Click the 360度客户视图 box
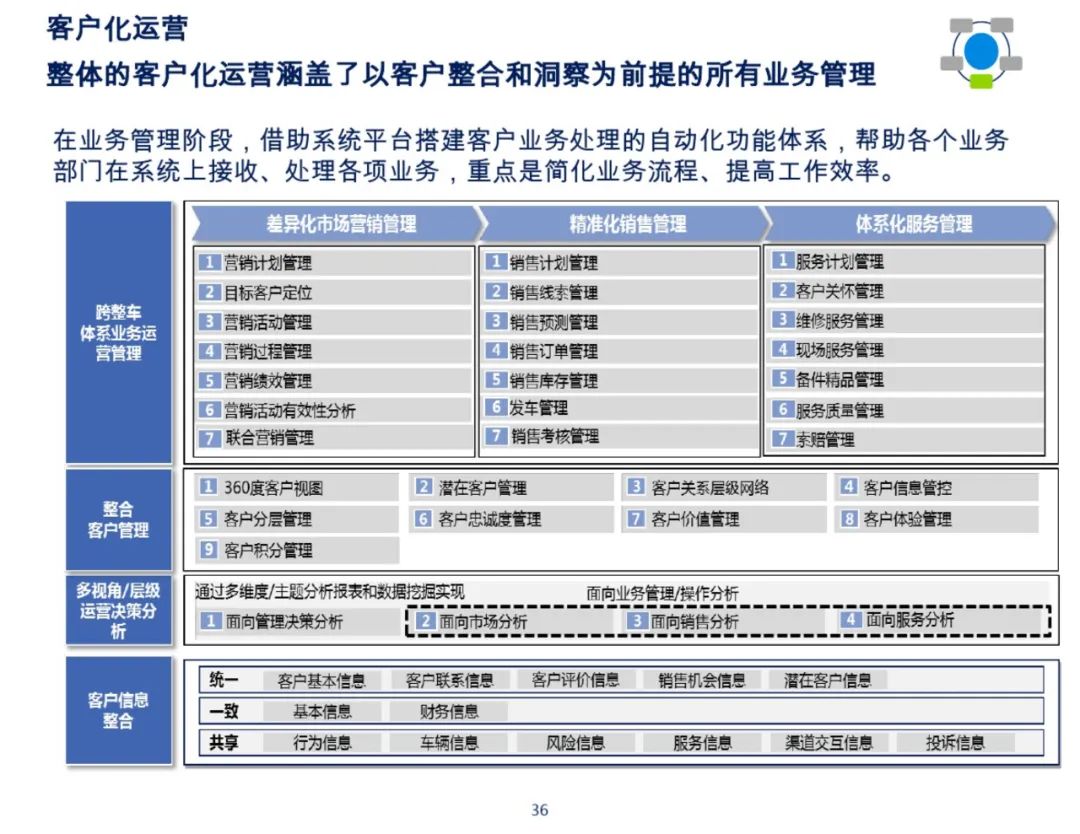This screenshot has height=834, width=1080. [297, 488]
